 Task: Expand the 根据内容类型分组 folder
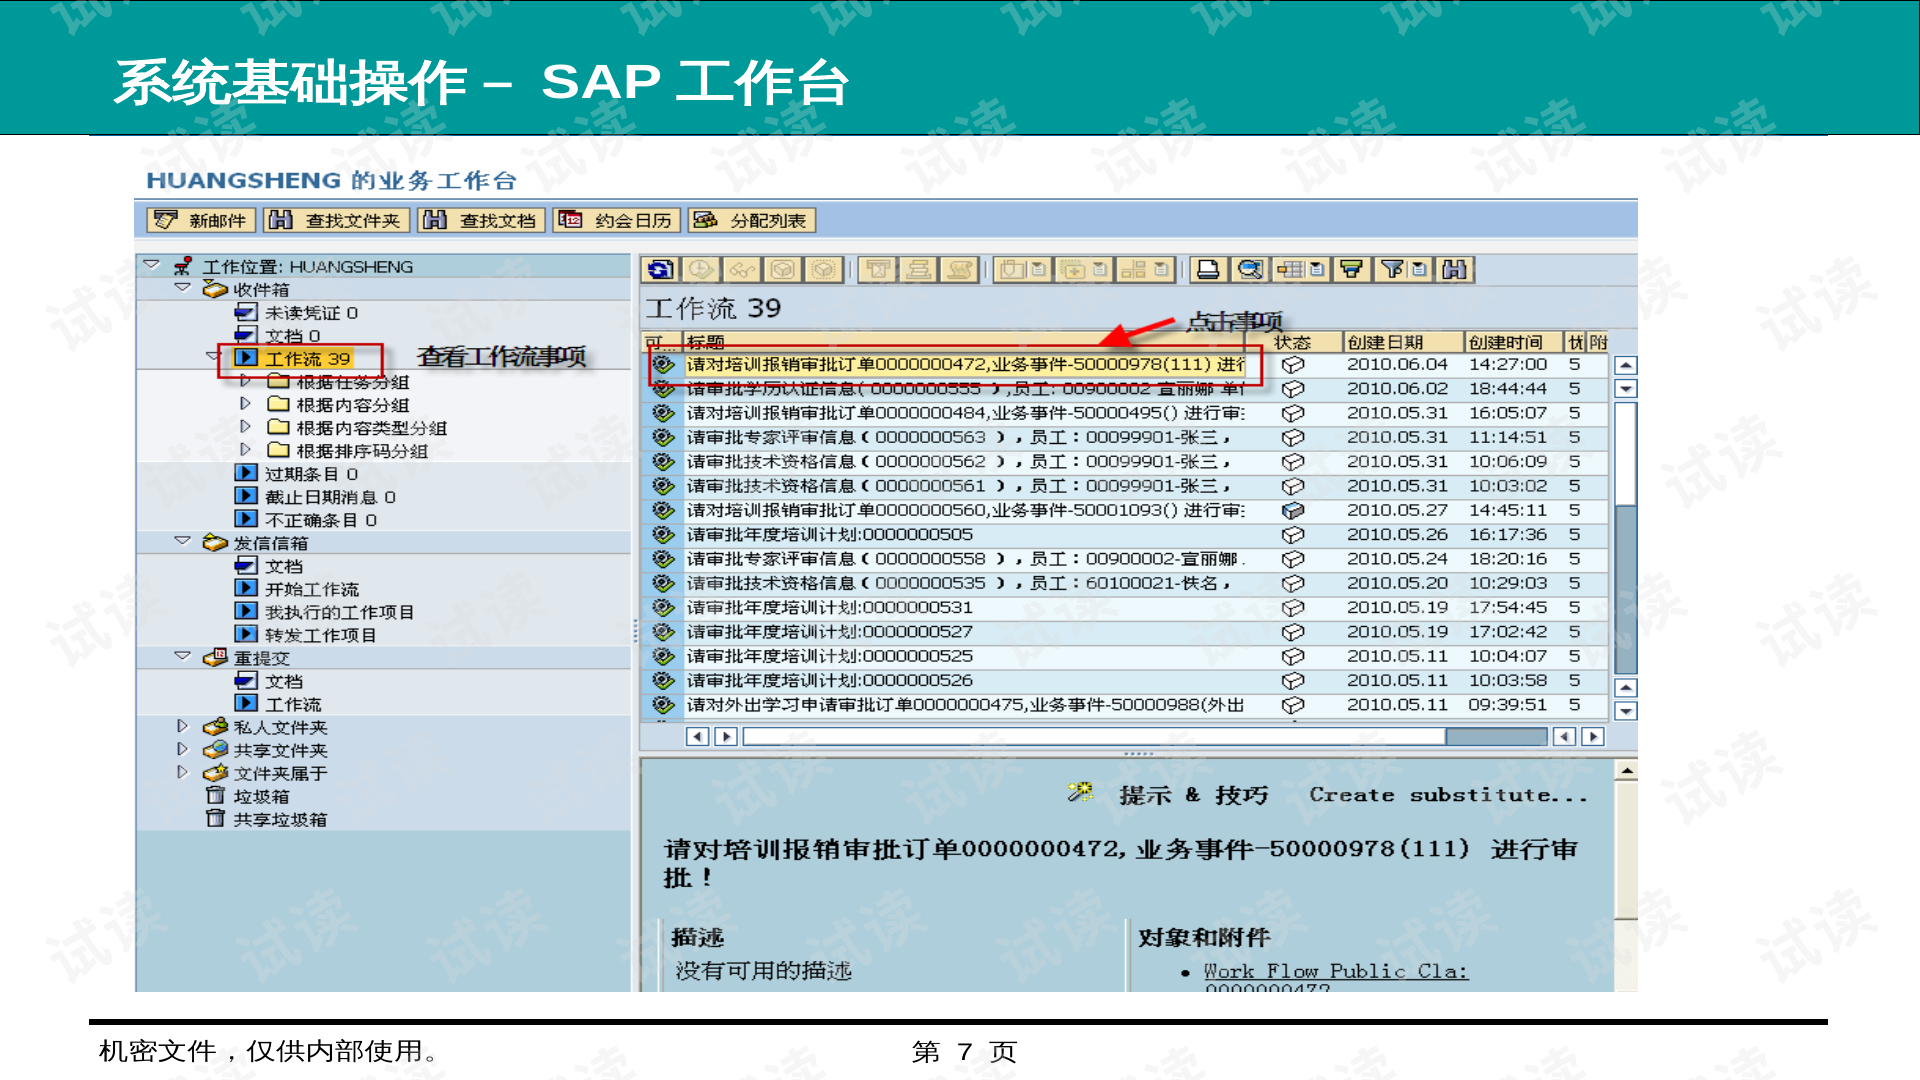[x=245, y=427]
